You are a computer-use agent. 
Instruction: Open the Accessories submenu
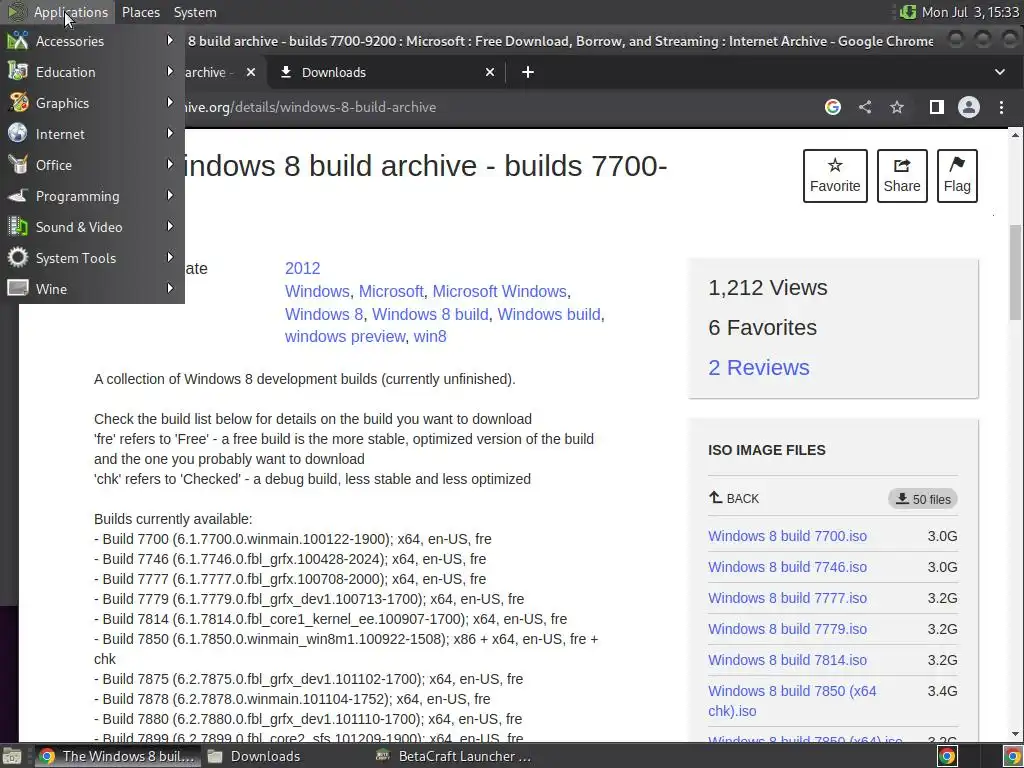coord(92,41)
